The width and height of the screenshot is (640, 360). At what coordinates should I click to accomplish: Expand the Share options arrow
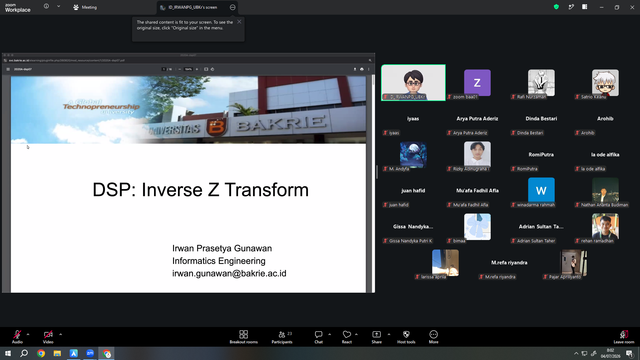point(389,334)
